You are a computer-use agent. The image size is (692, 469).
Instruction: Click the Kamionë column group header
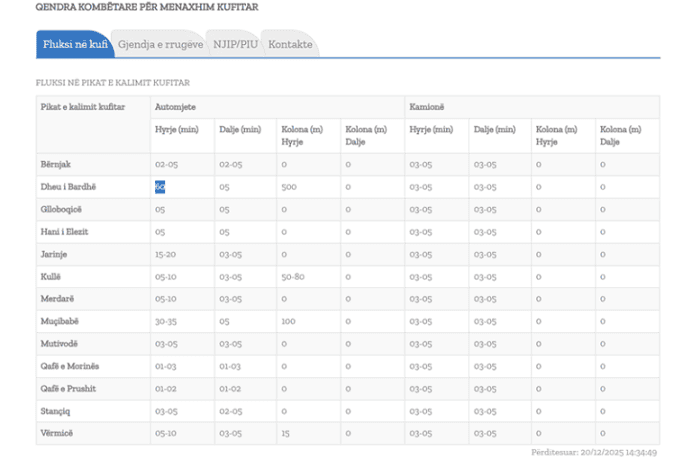pyautogui.click(x=426, y=106)
